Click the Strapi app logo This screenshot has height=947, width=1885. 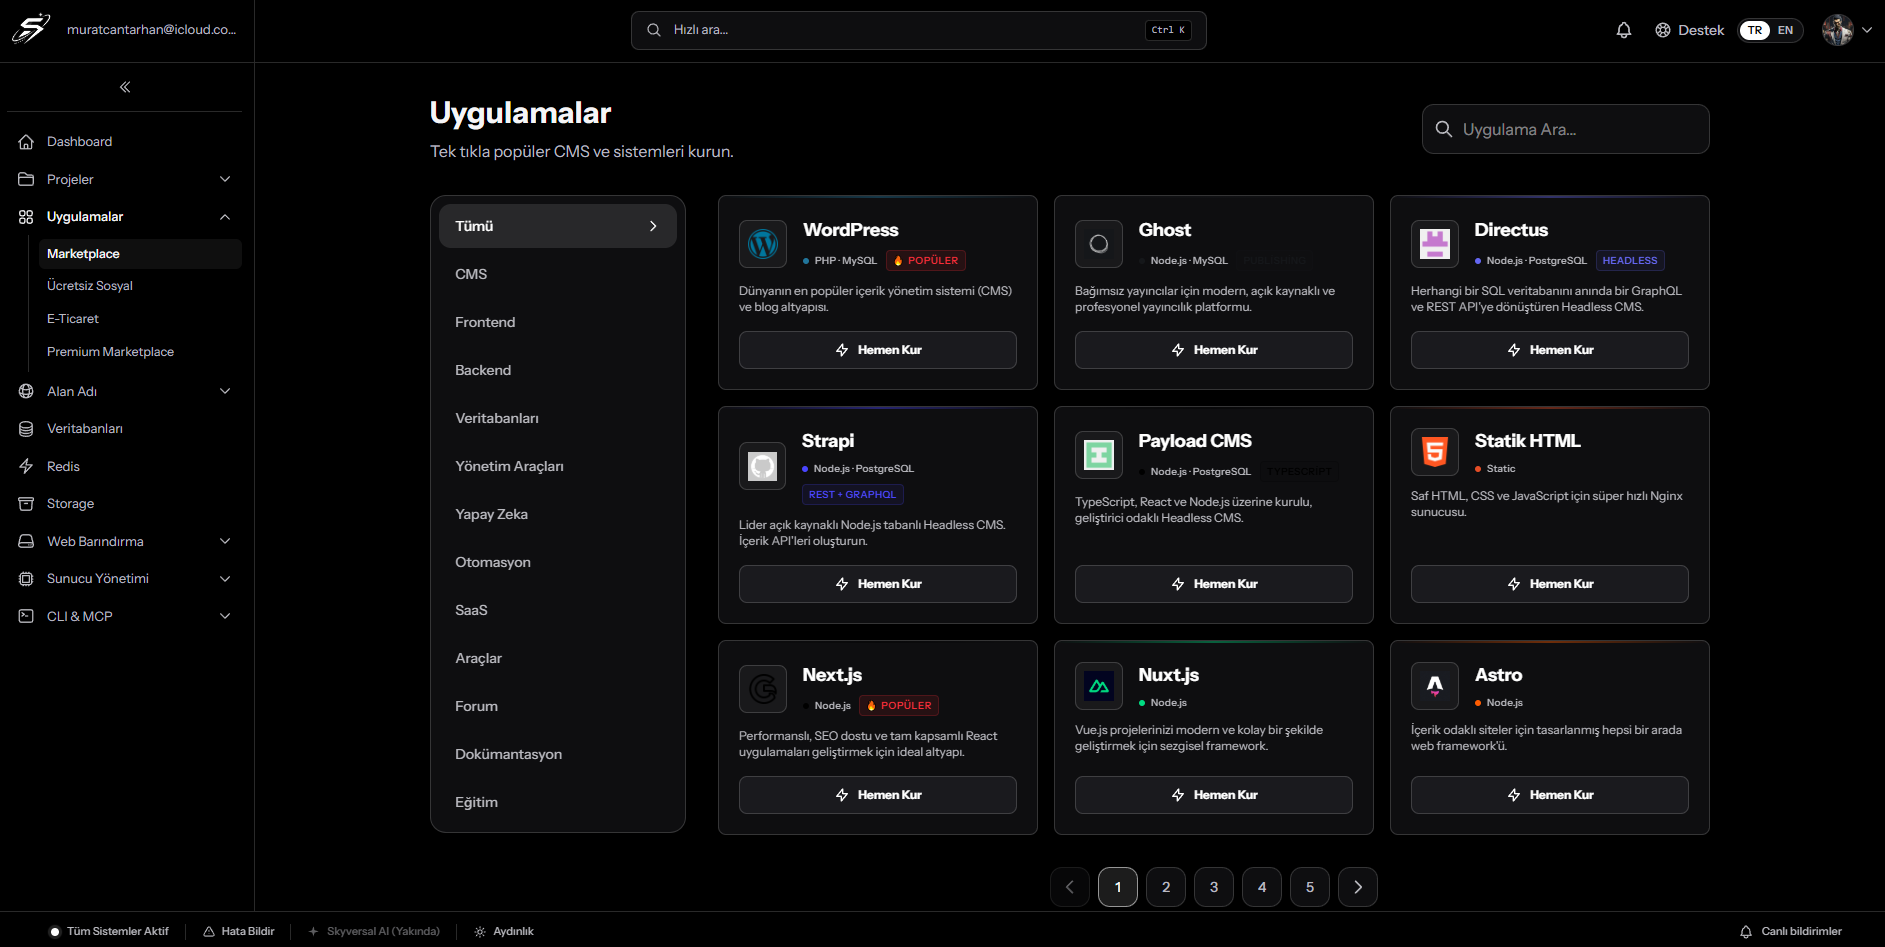tap(763, 466)
